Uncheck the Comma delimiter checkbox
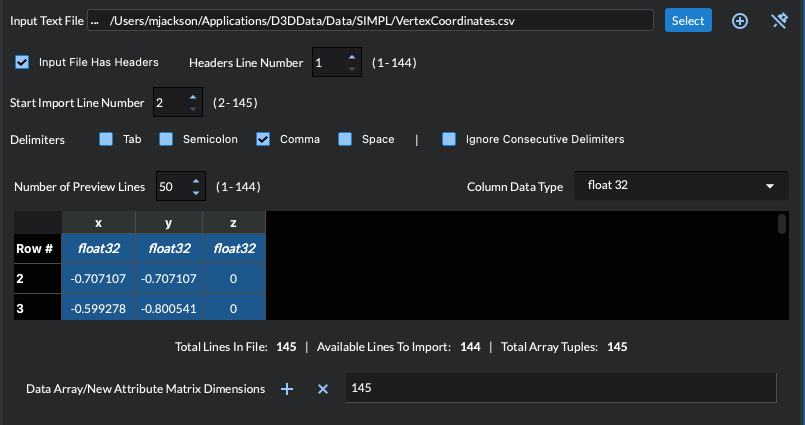 (x=263, y=139)
